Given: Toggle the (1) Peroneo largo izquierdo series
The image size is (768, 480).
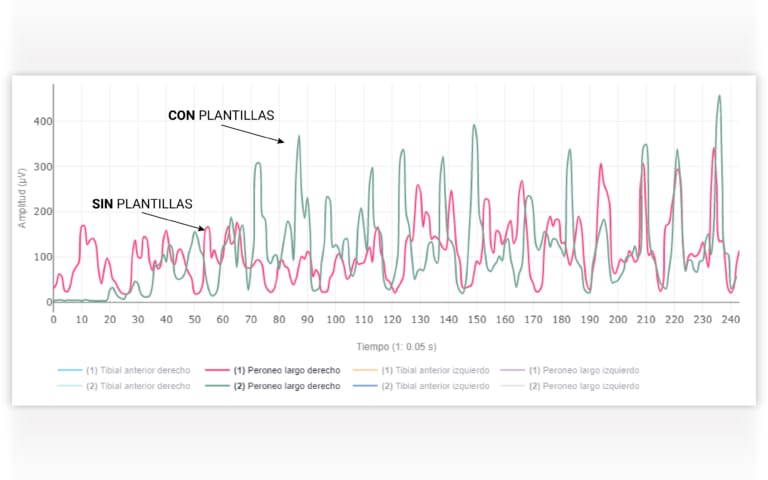Looking at the screenshot, I should [x=570, y=370].
